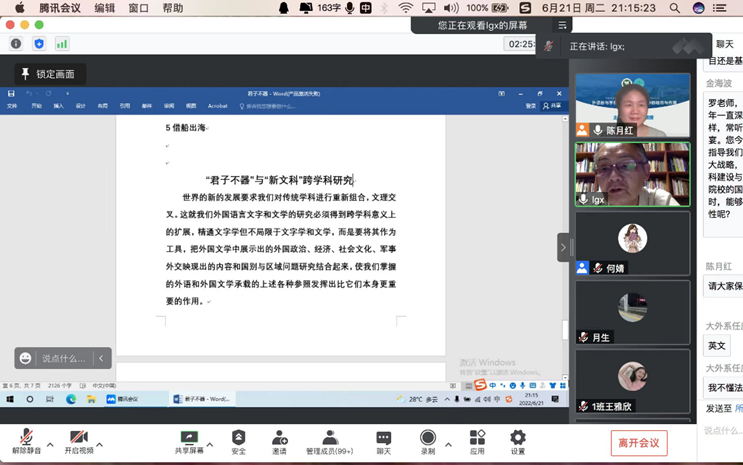The height and width of the screenshot is (465, 743).
Task: Open the 应用 apps icon
Action: 477,442
